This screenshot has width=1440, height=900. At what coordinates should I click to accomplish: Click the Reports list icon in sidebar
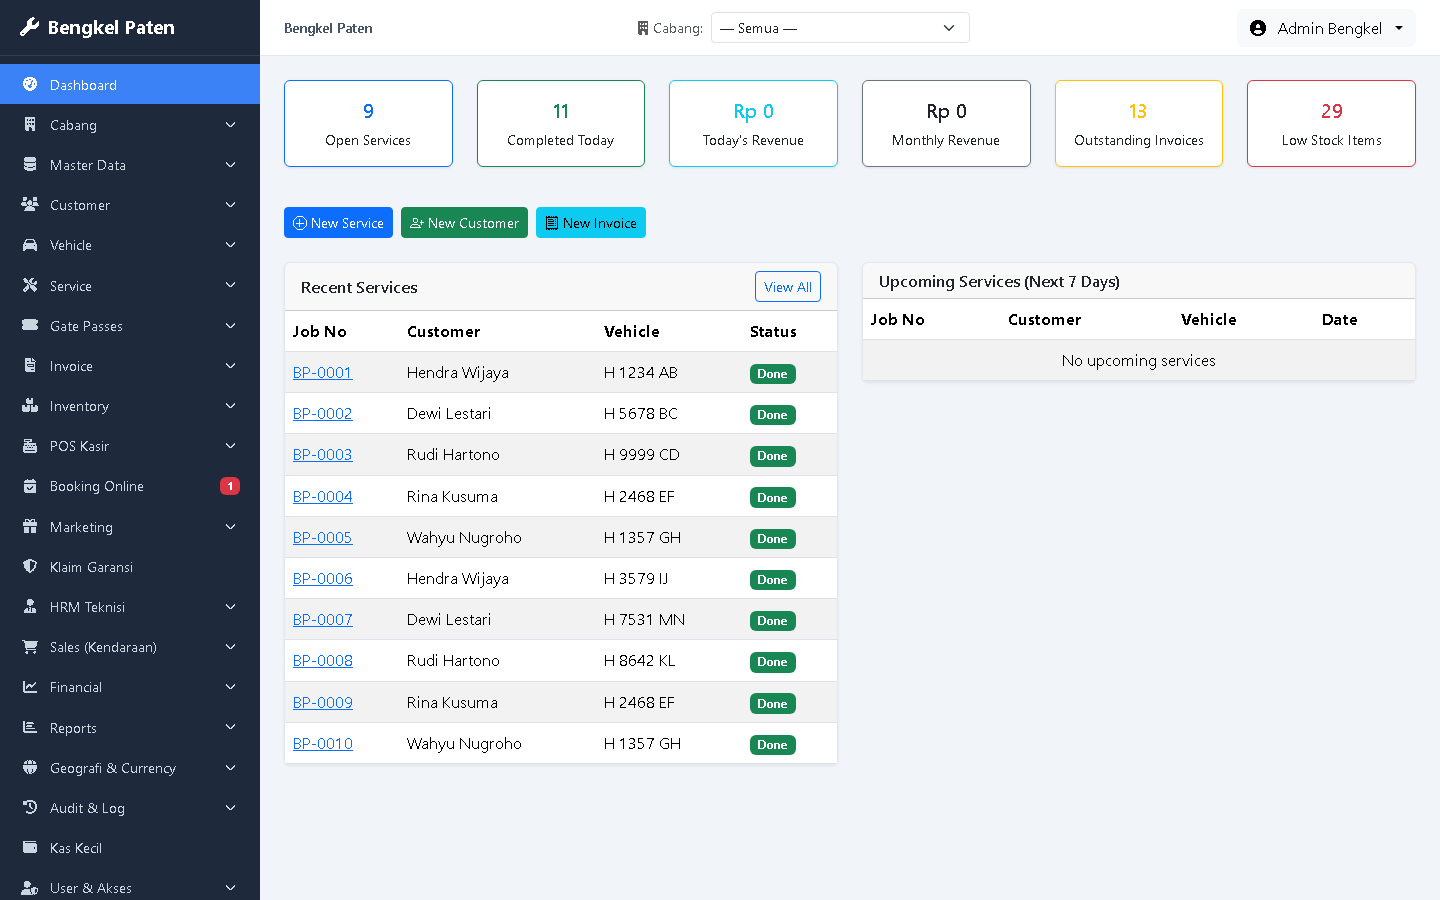30,728
